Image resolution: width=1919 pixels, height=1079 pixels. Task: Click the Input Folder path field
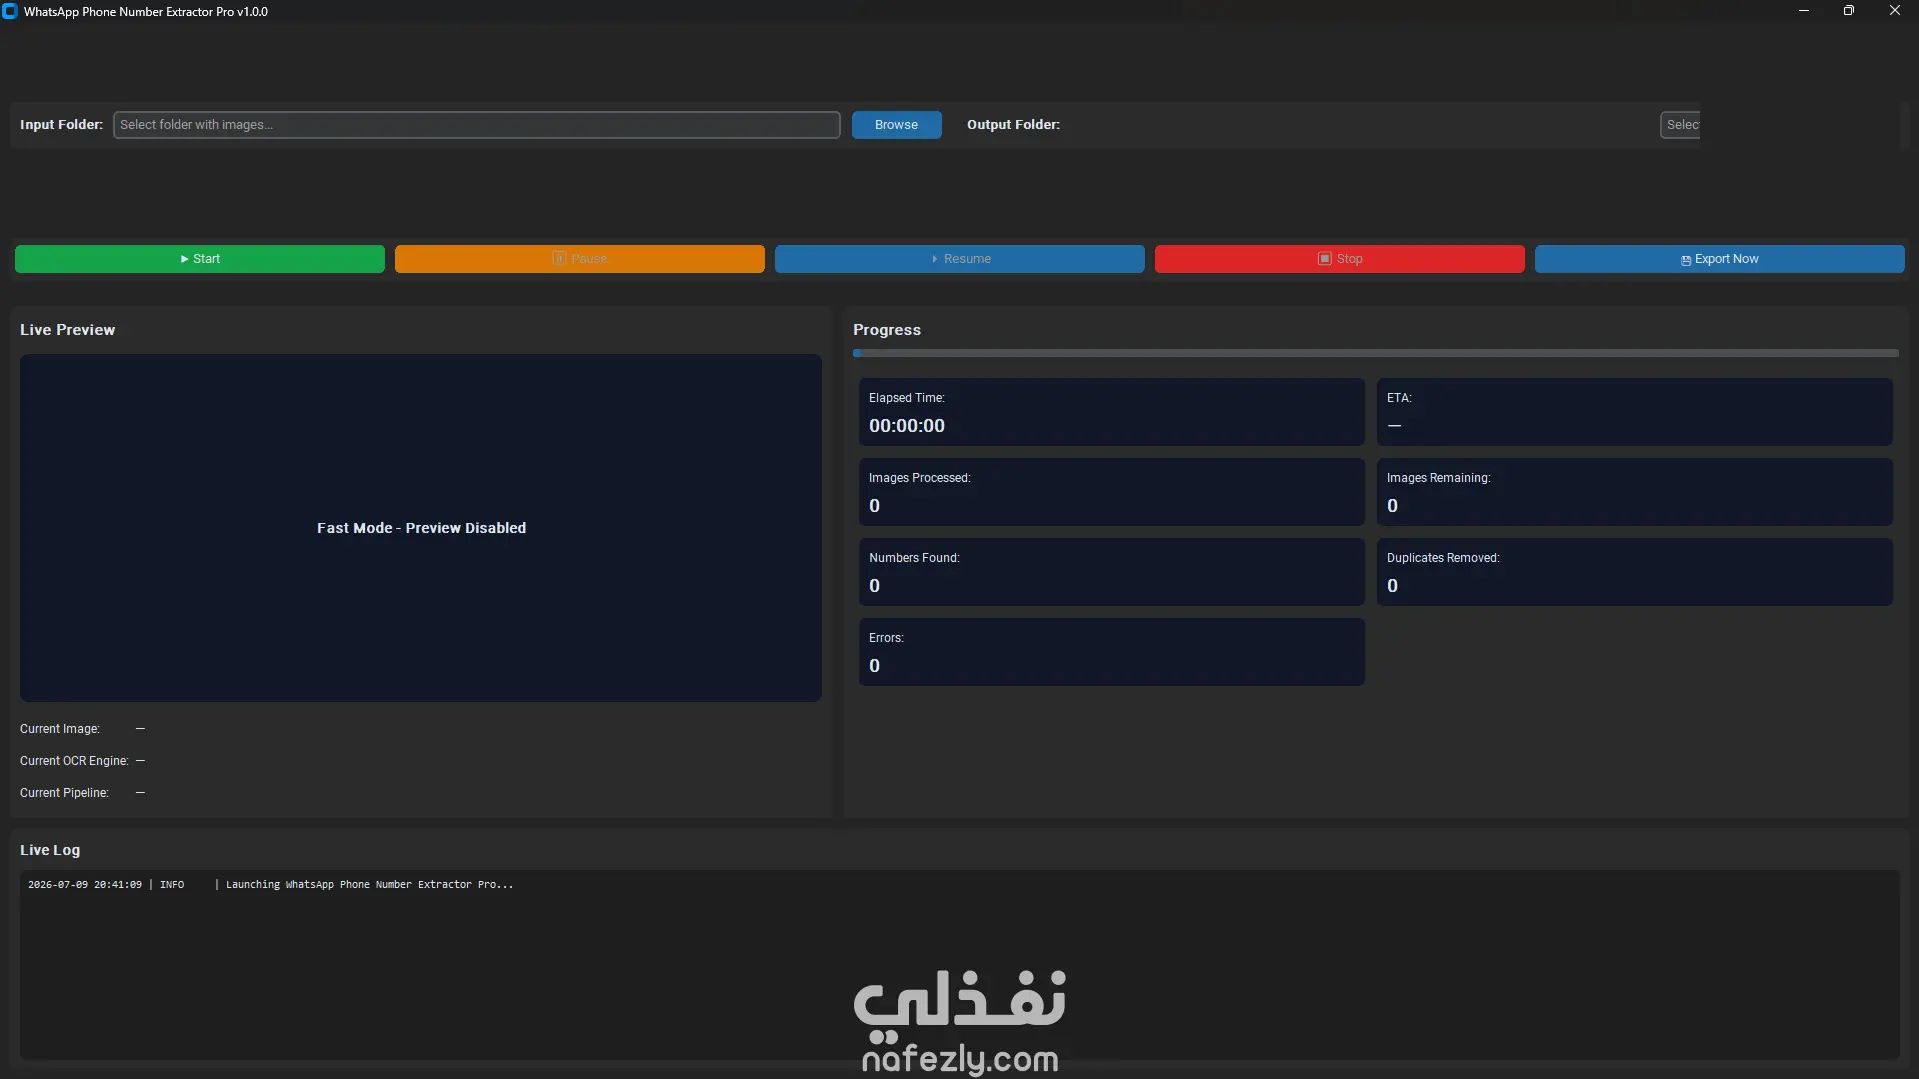pyautogui.click(x=476, y=125)
